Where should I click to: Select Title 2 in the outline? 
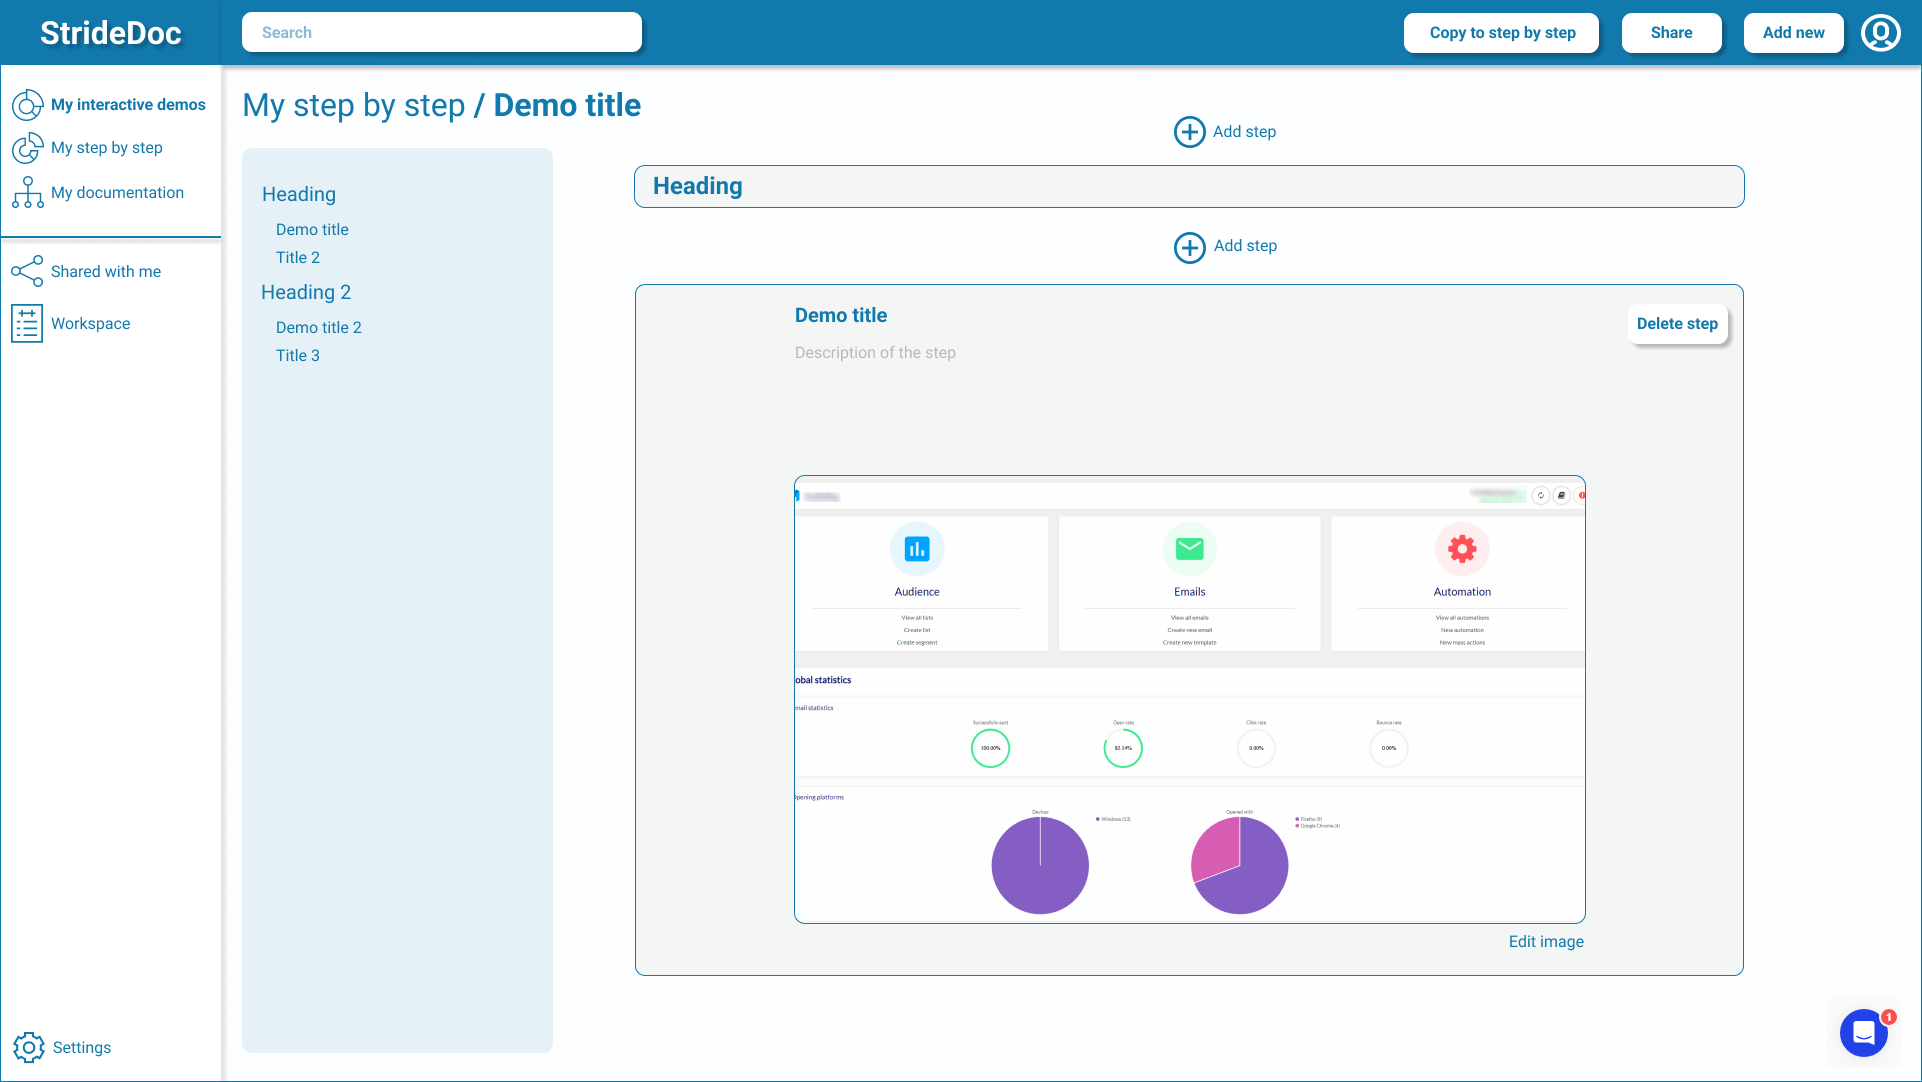point(298,258)
